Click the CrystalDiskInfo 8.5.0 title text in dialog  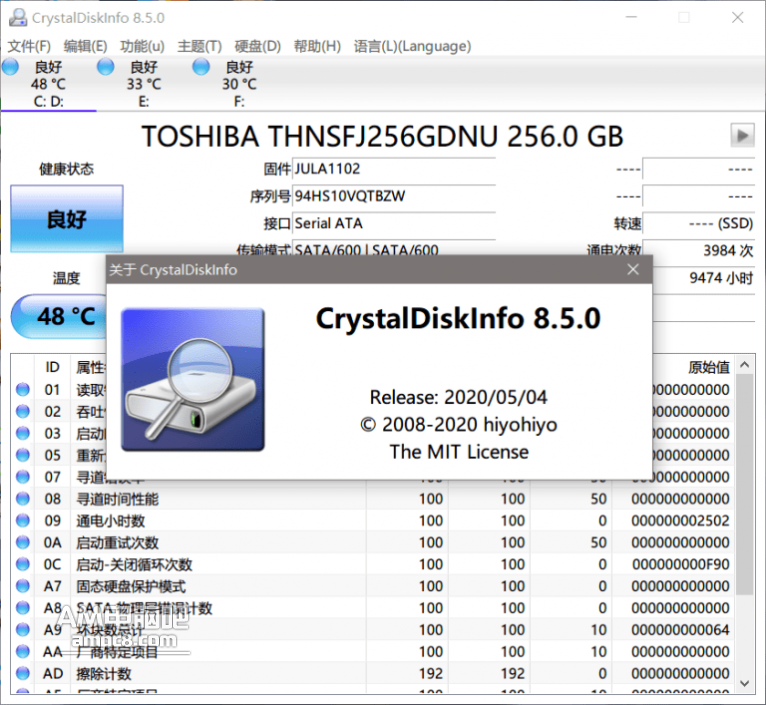click(x=458, y=319)
